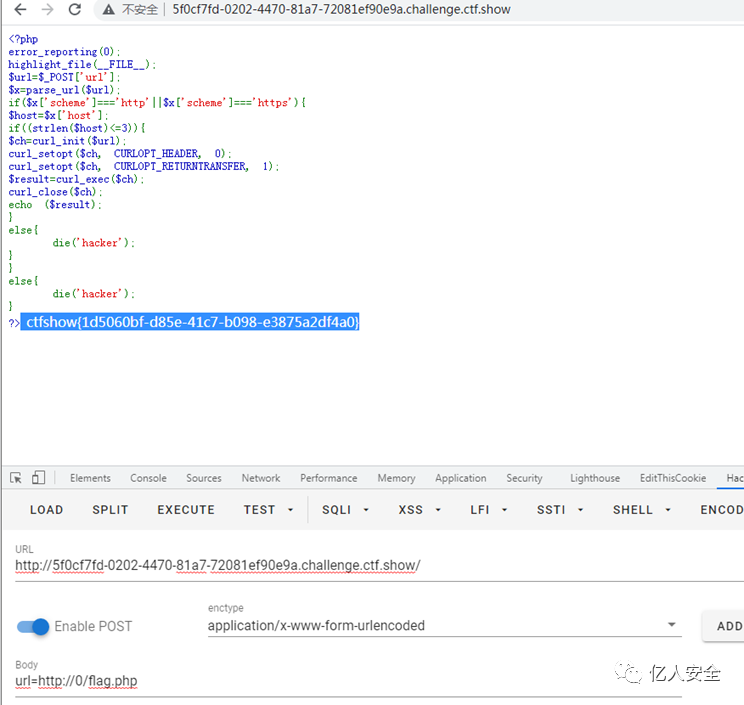The width and height of the screenshot is (744, 705).
Task: Focus the HackBar URL input field
Action: coord(380,566)
